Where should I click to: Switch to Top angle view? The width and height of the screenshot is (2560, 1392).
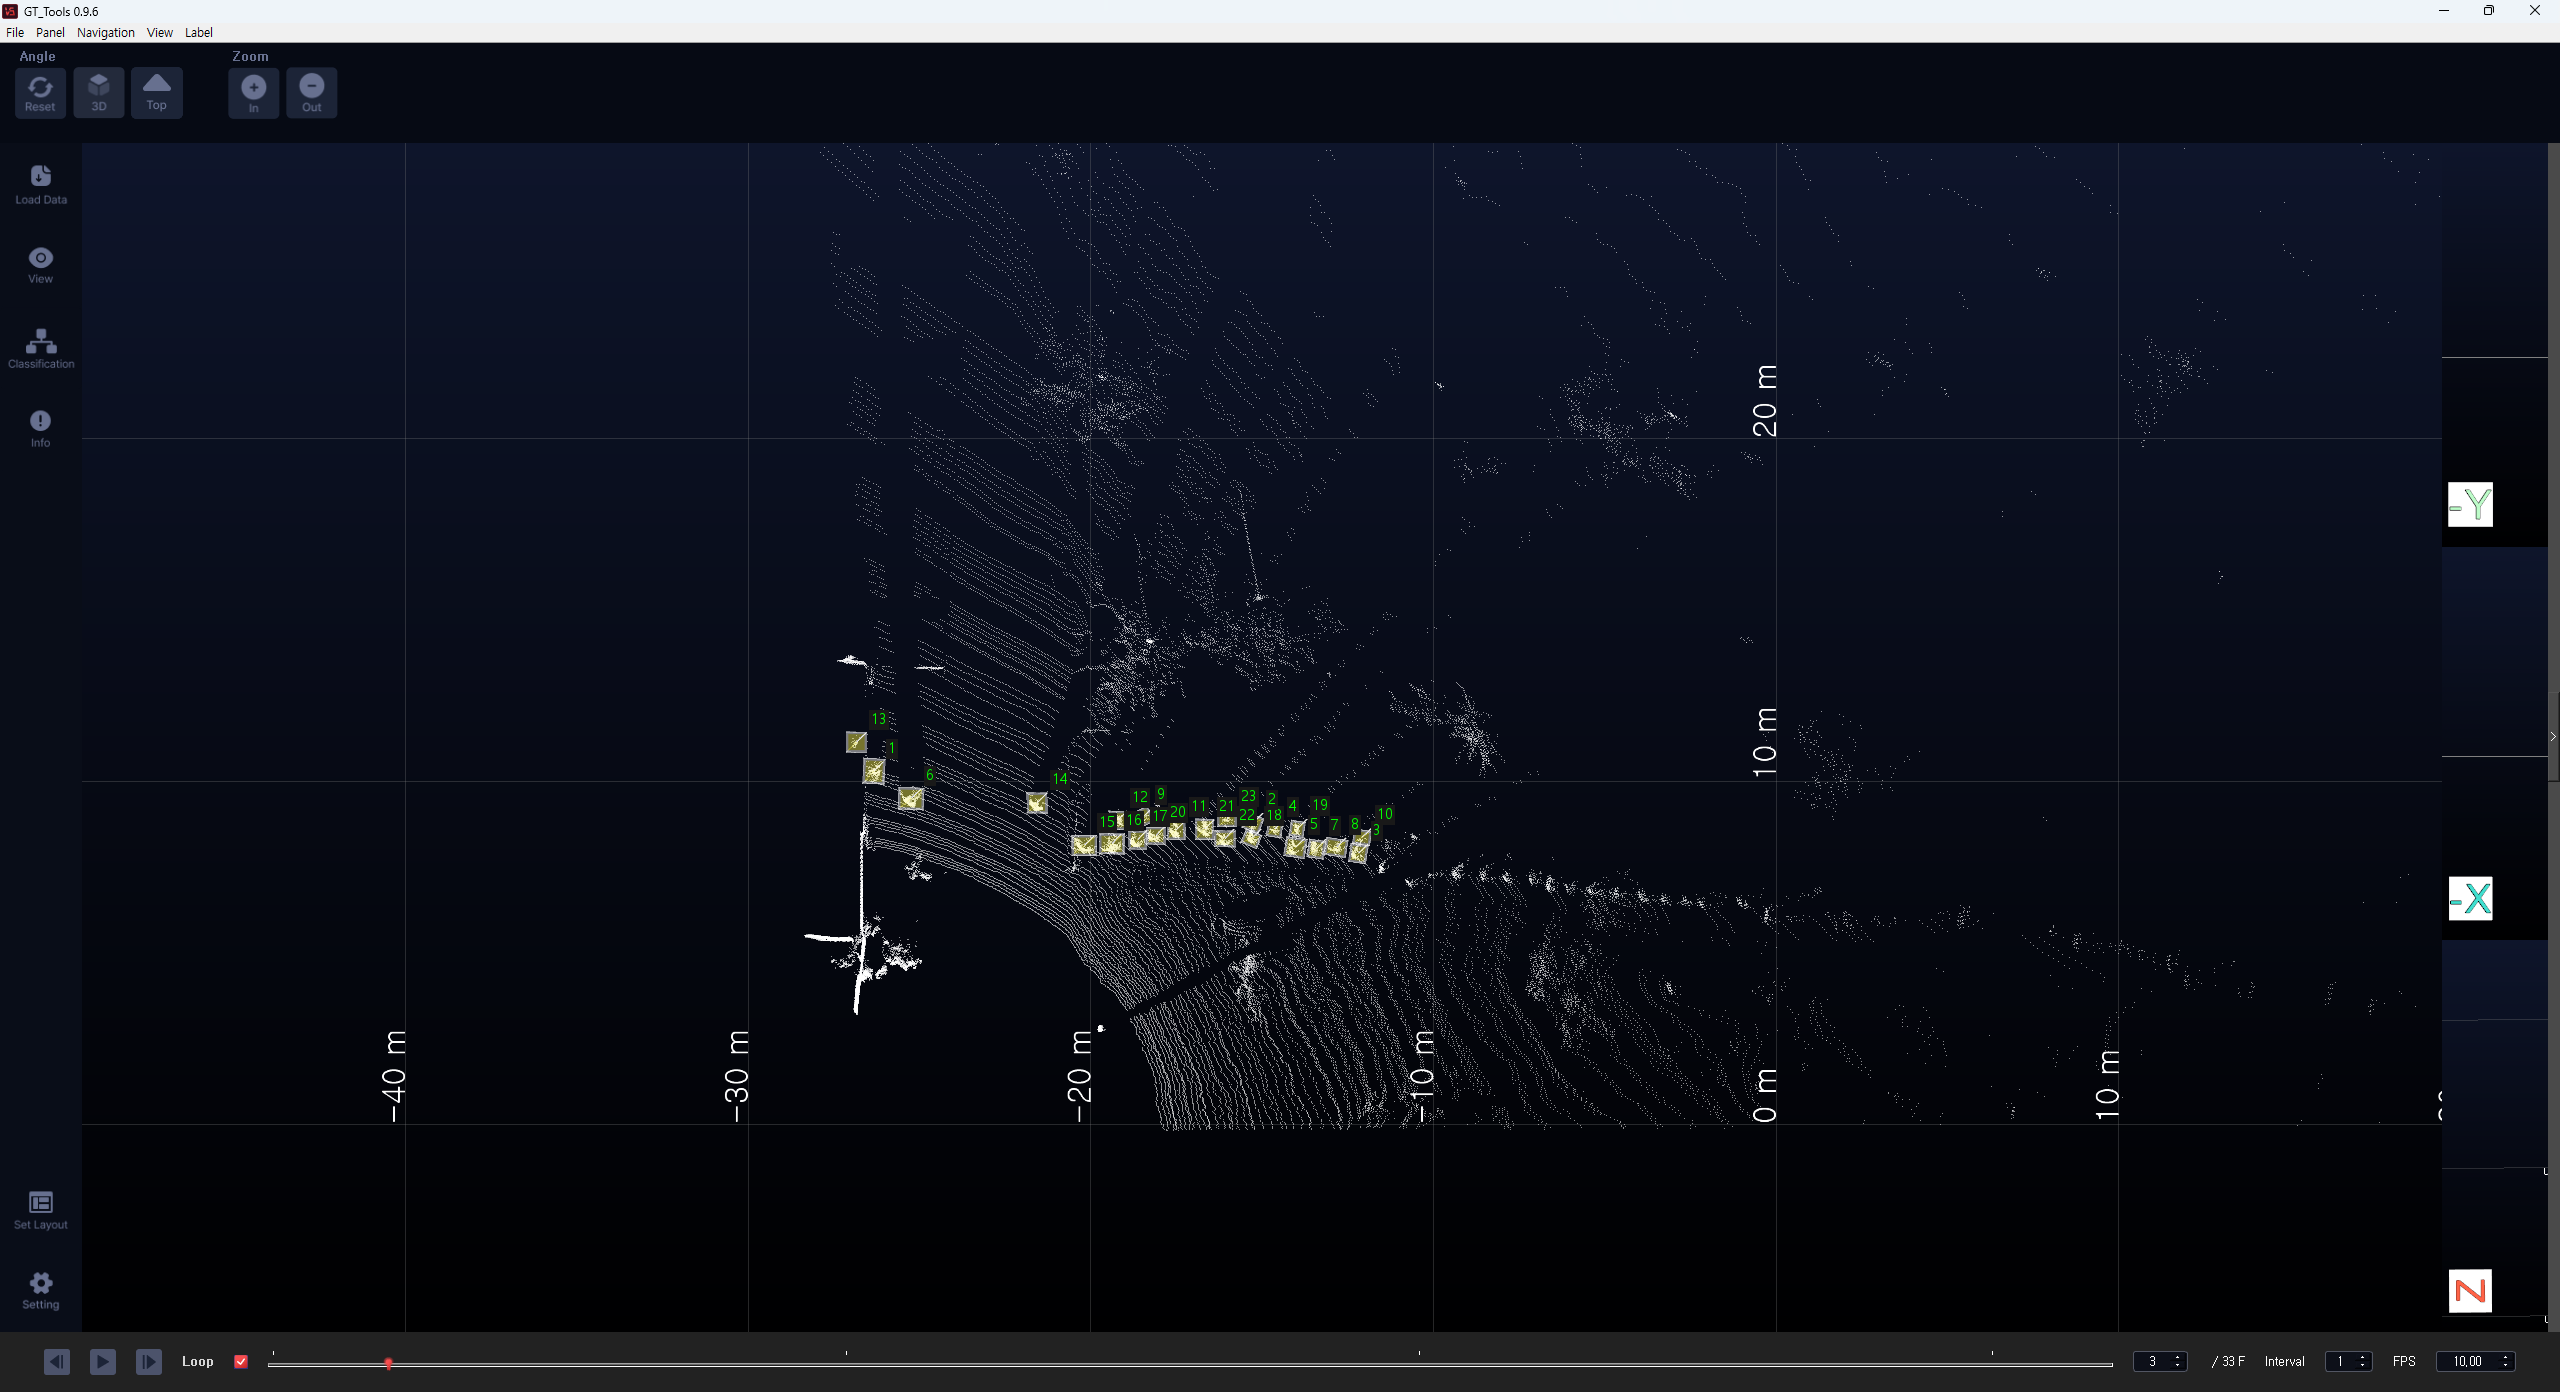pyautogui.click(x=156, y=92)
